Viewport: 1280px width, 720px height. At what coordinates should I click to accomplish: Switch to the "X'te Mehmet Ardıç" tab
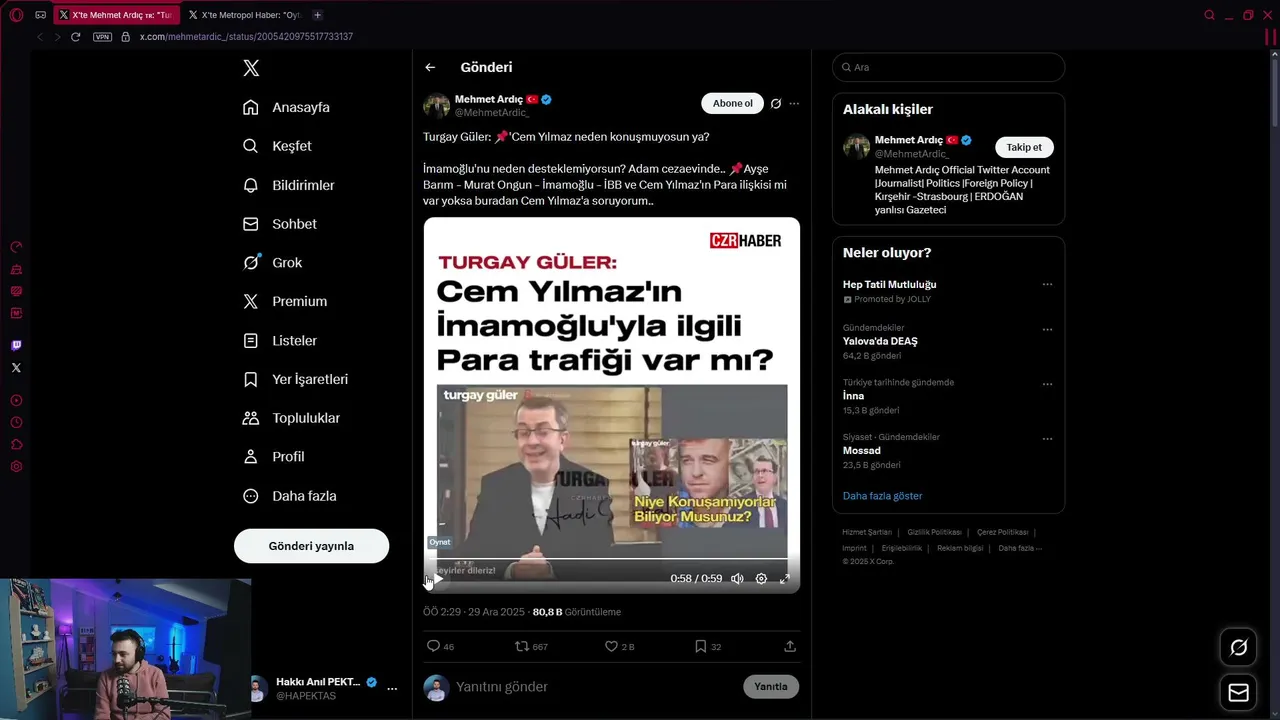116,15
